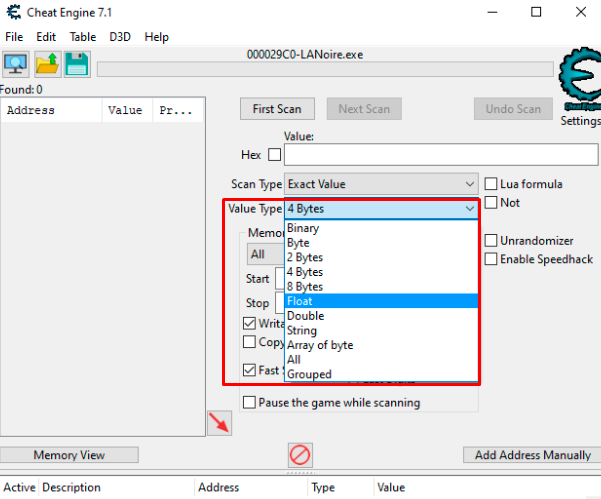
Task: Click into the Value input field
Action: tap(440, 155)
